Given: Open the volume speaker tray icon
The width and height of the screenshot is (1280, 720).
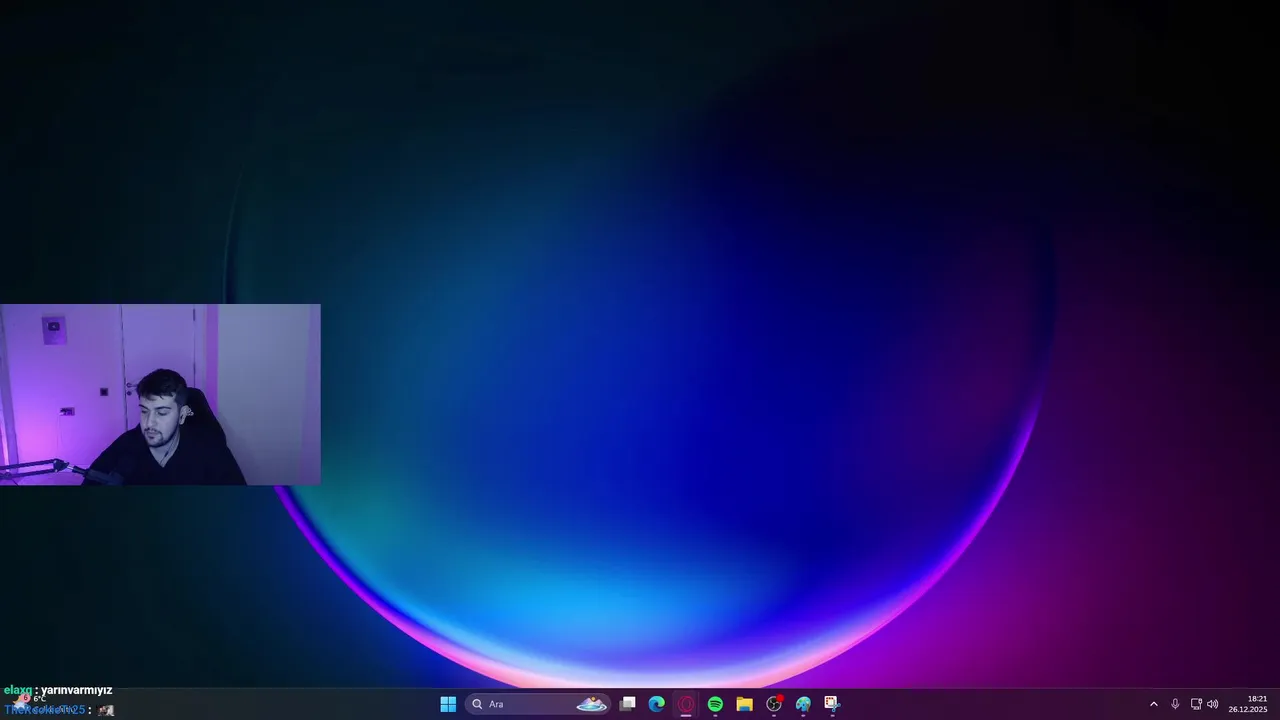Looking at the screenshot, I should coord(1213,704).
